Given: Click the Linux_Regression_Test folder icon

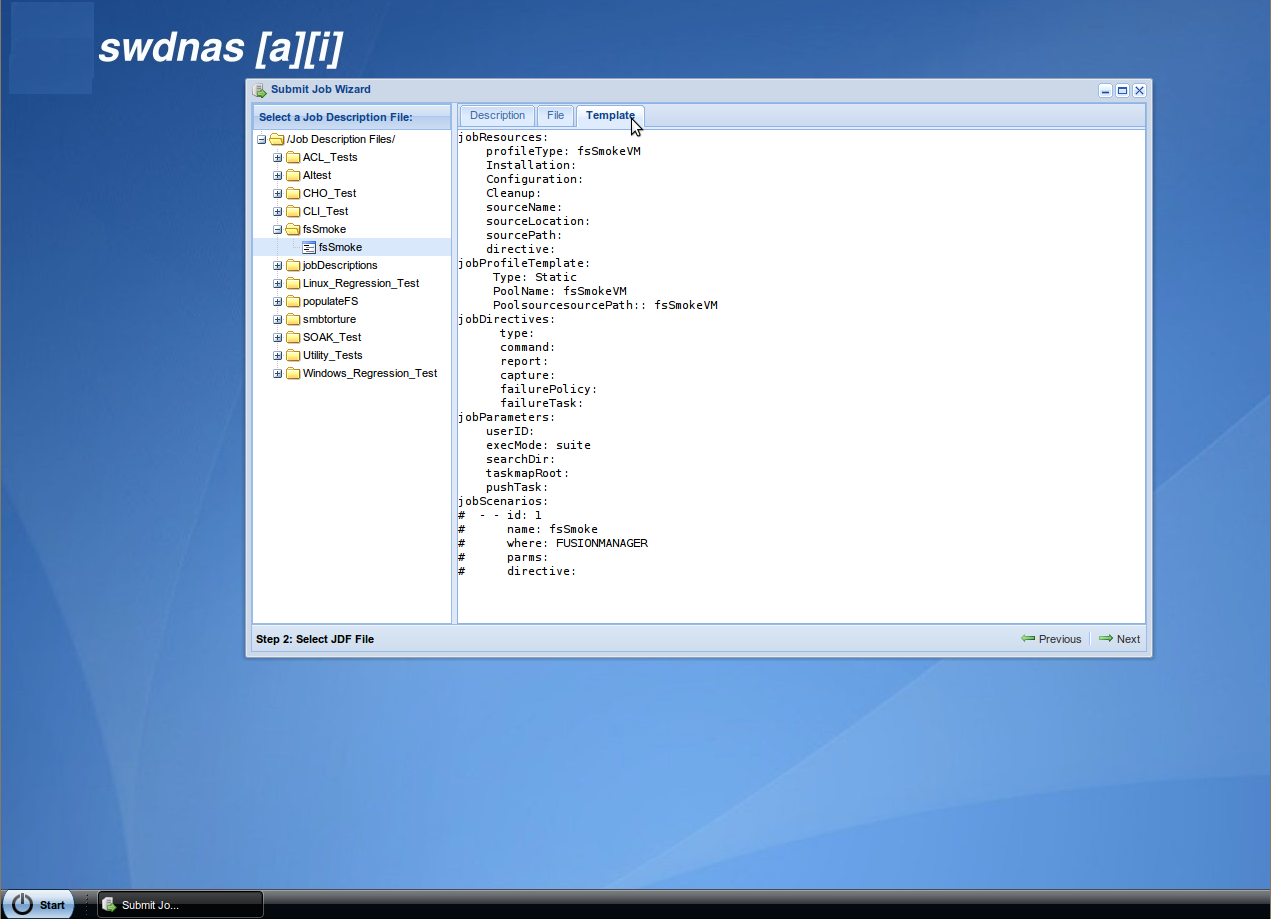Looking at the screenshot, I should tap(293, 283).
